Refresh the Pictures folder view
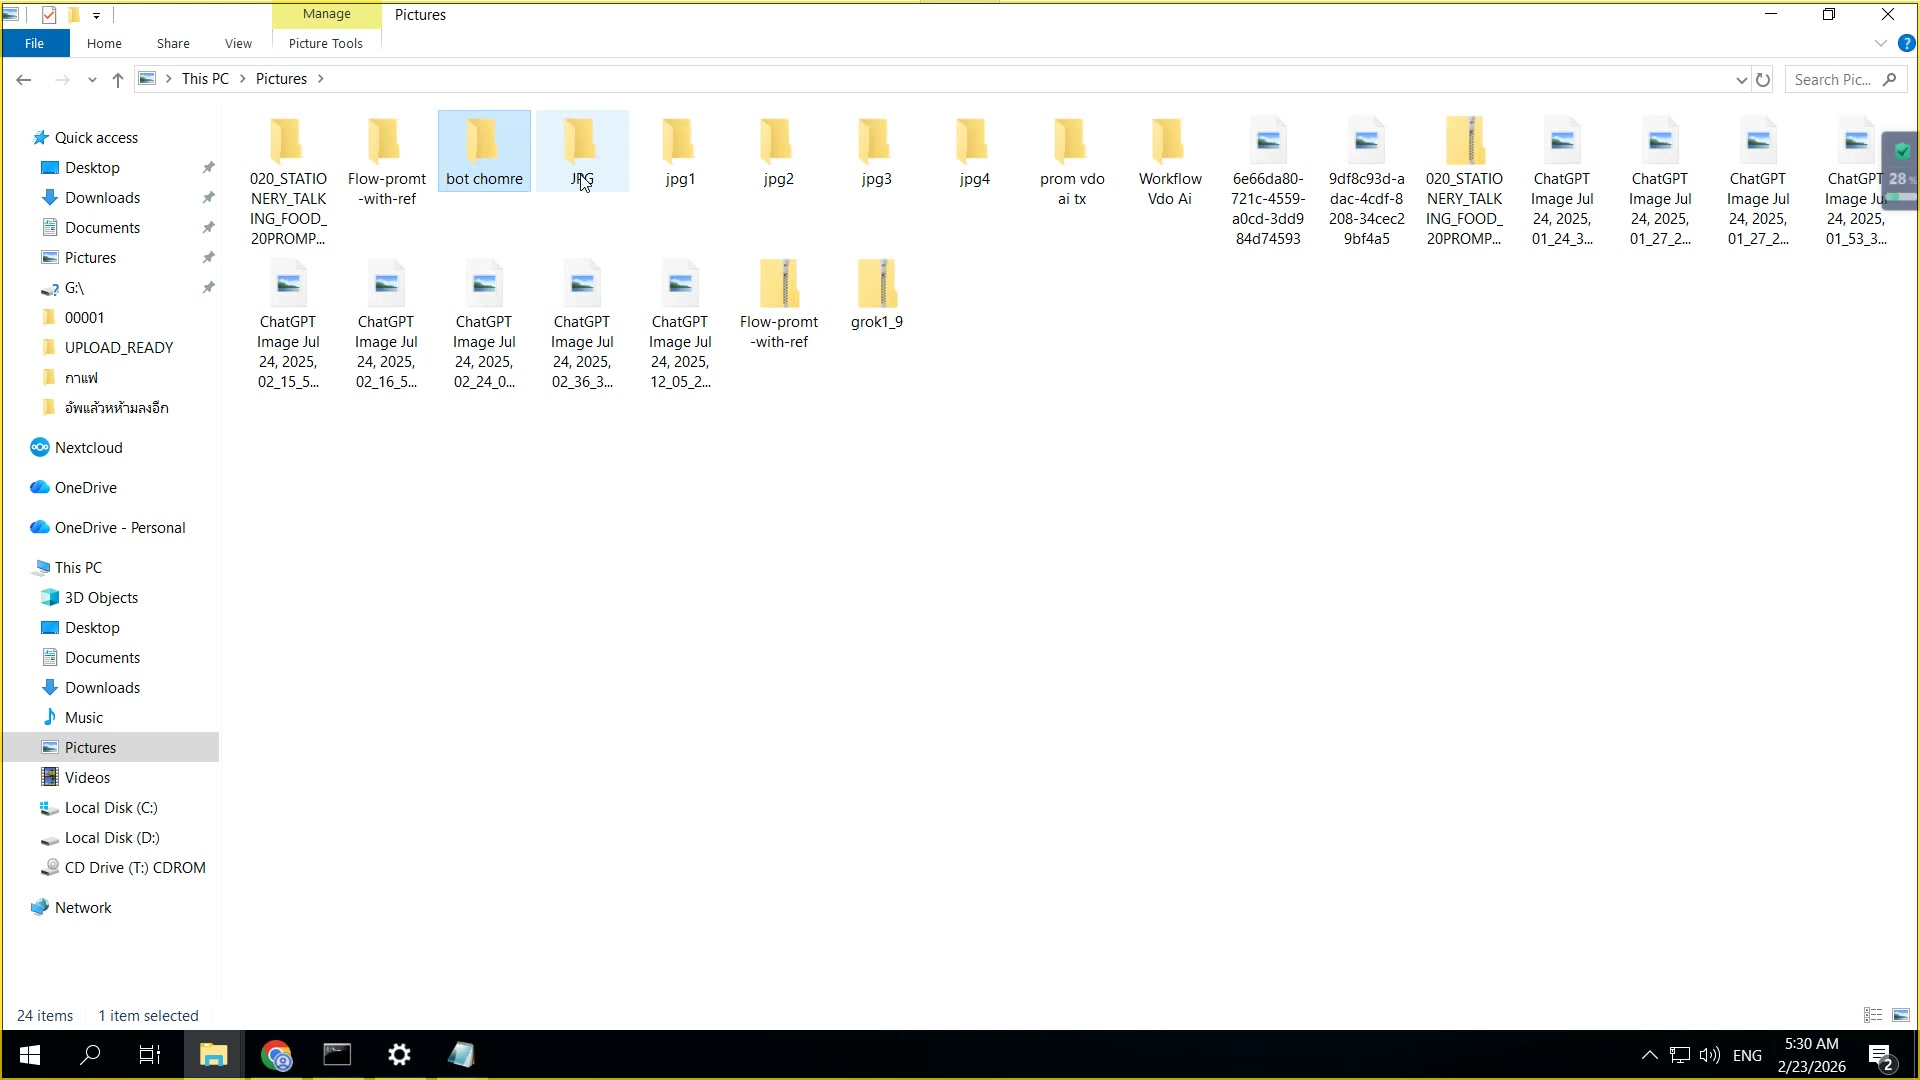 coord(1763,79)
